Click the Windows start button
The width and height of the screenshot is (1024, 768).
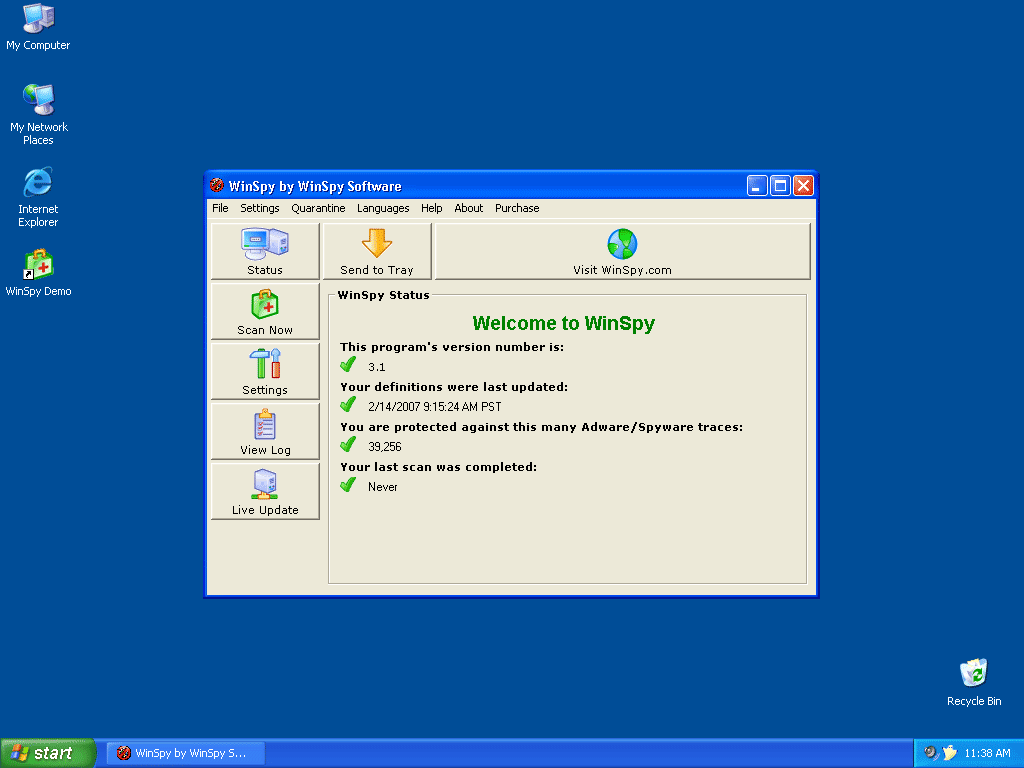(x=48, y=753)
